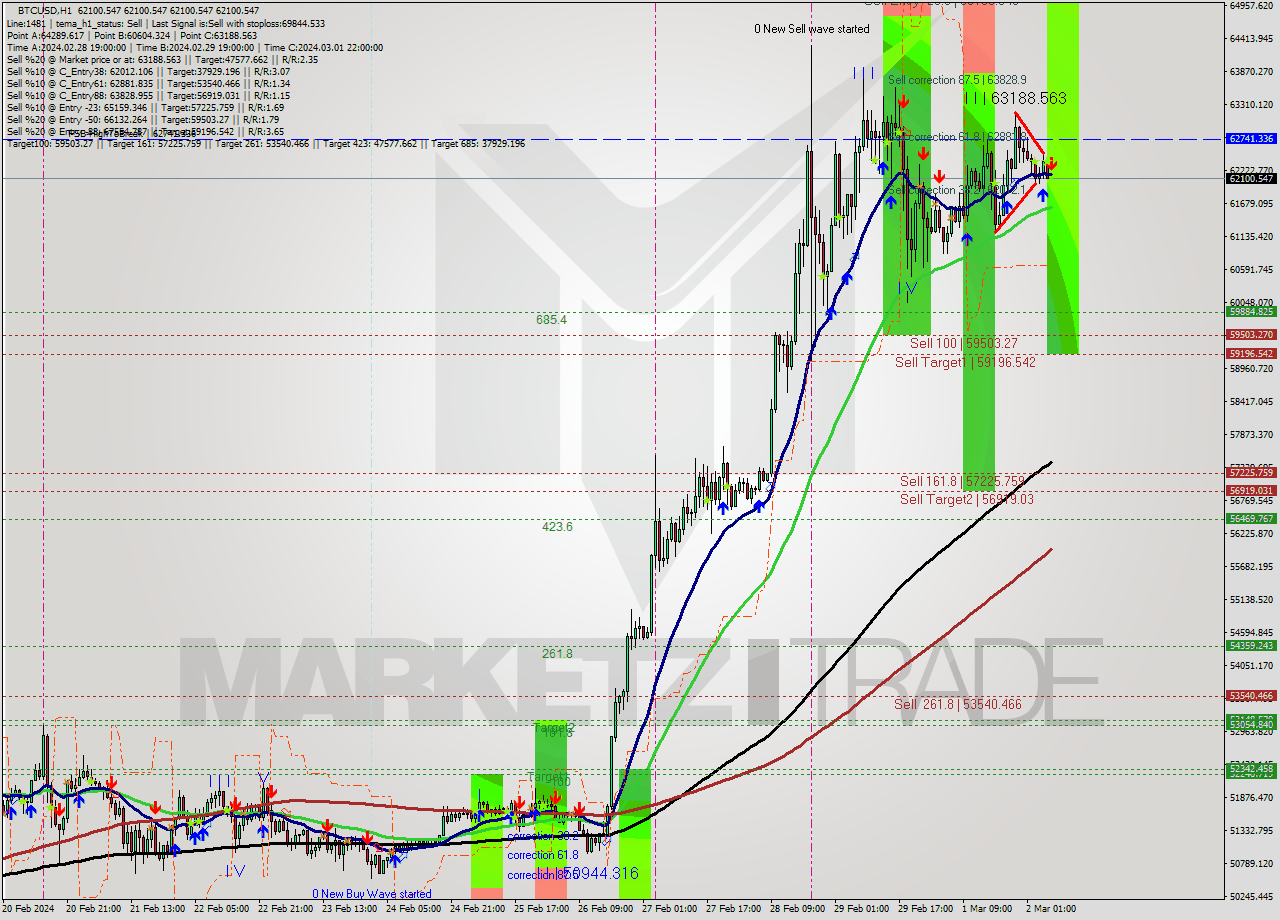Click the 'I I I 63188.563' wave label
Image resolution: width=1280 pixels, height=920 pixels.
click(x=1015, y=98)
